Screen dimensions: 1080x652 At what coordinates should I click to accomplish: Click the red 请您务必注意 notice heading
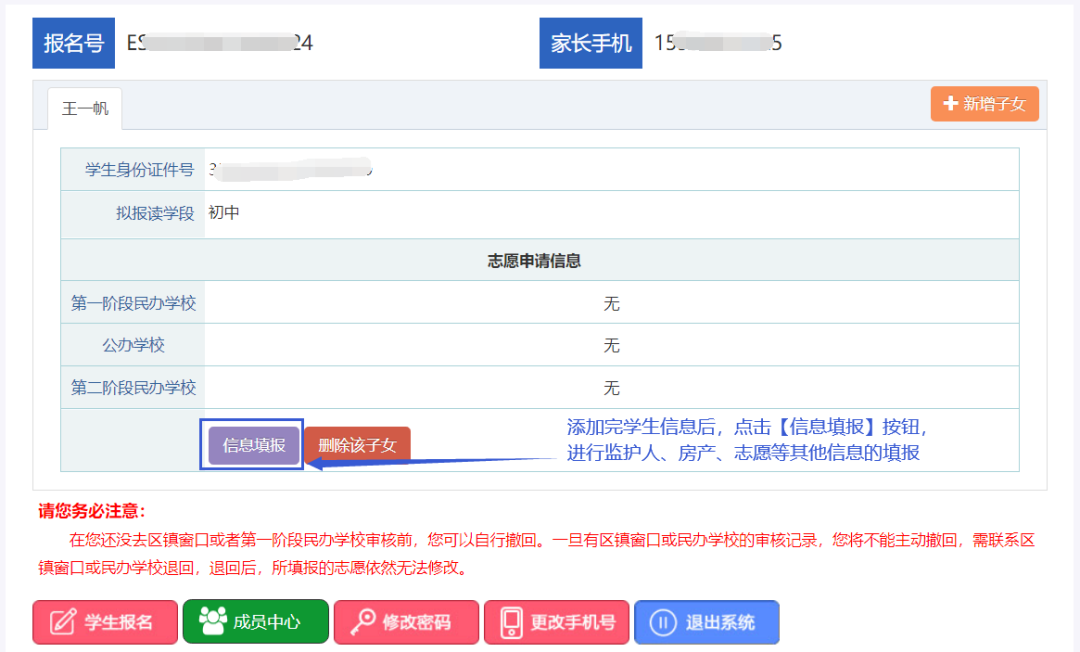[92, 511]
